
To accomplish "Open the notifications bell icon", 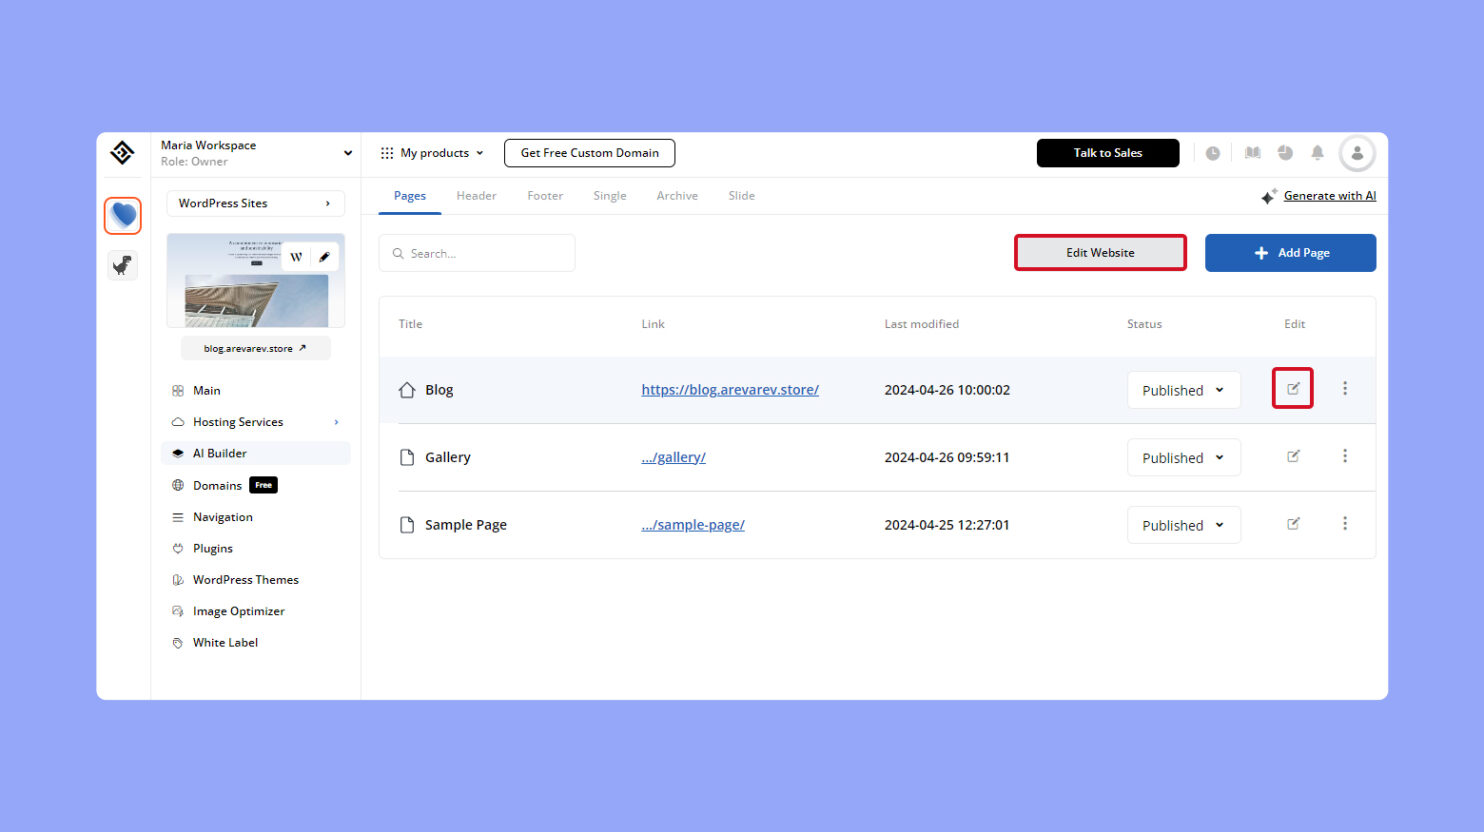I will 1317,152.
